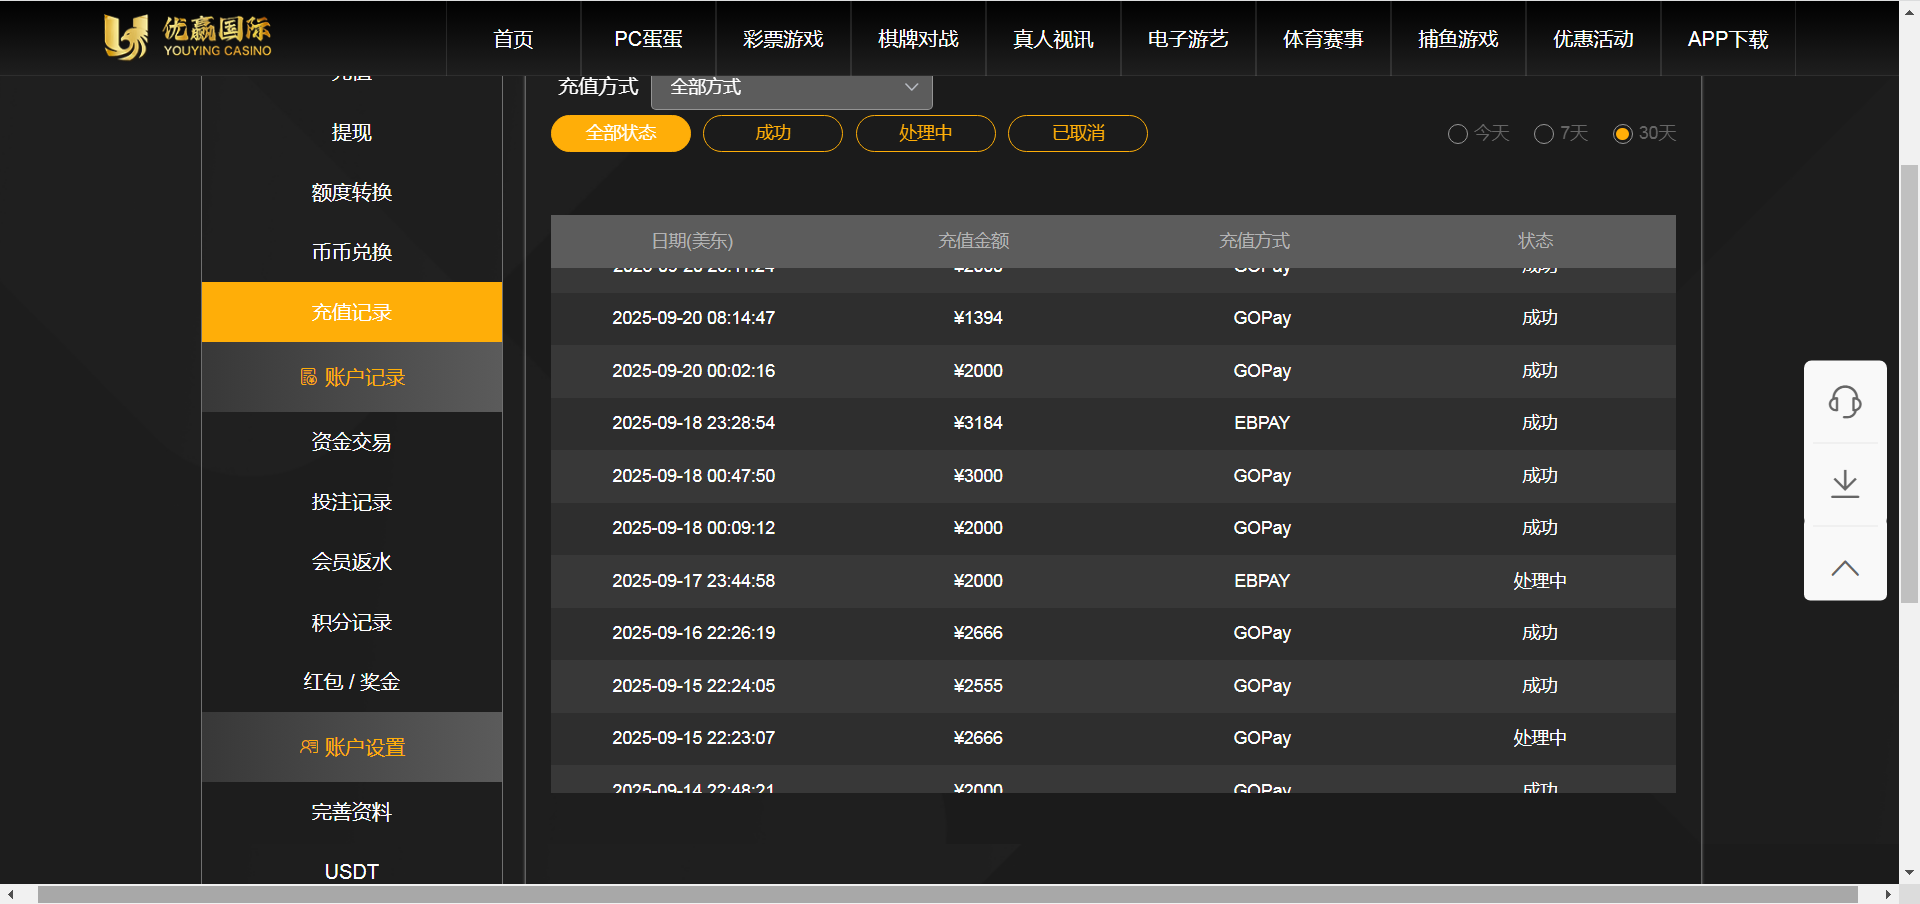
Task: Go to 优惠活动 in the navigation
Action: [x=1593, y=39]
